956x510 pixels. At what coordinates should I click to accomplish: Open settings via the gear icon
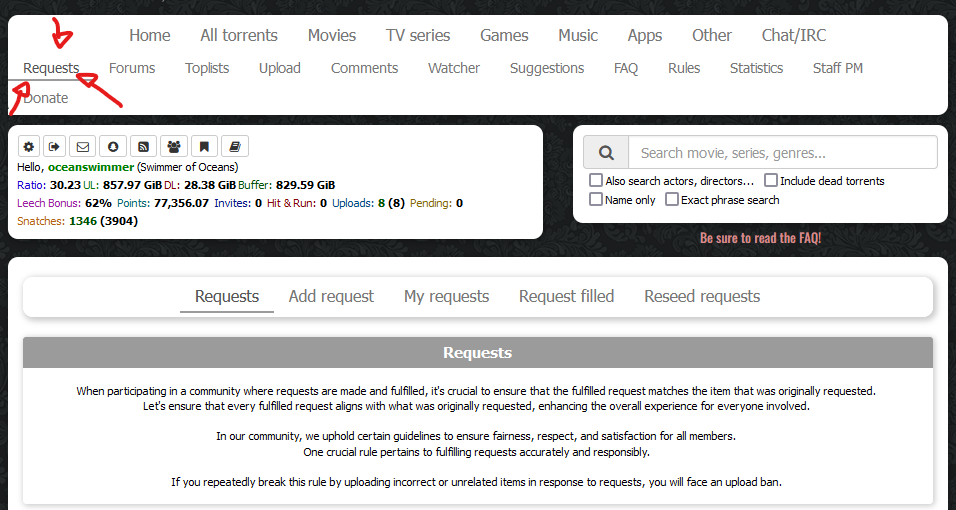[x=29, y=146]
